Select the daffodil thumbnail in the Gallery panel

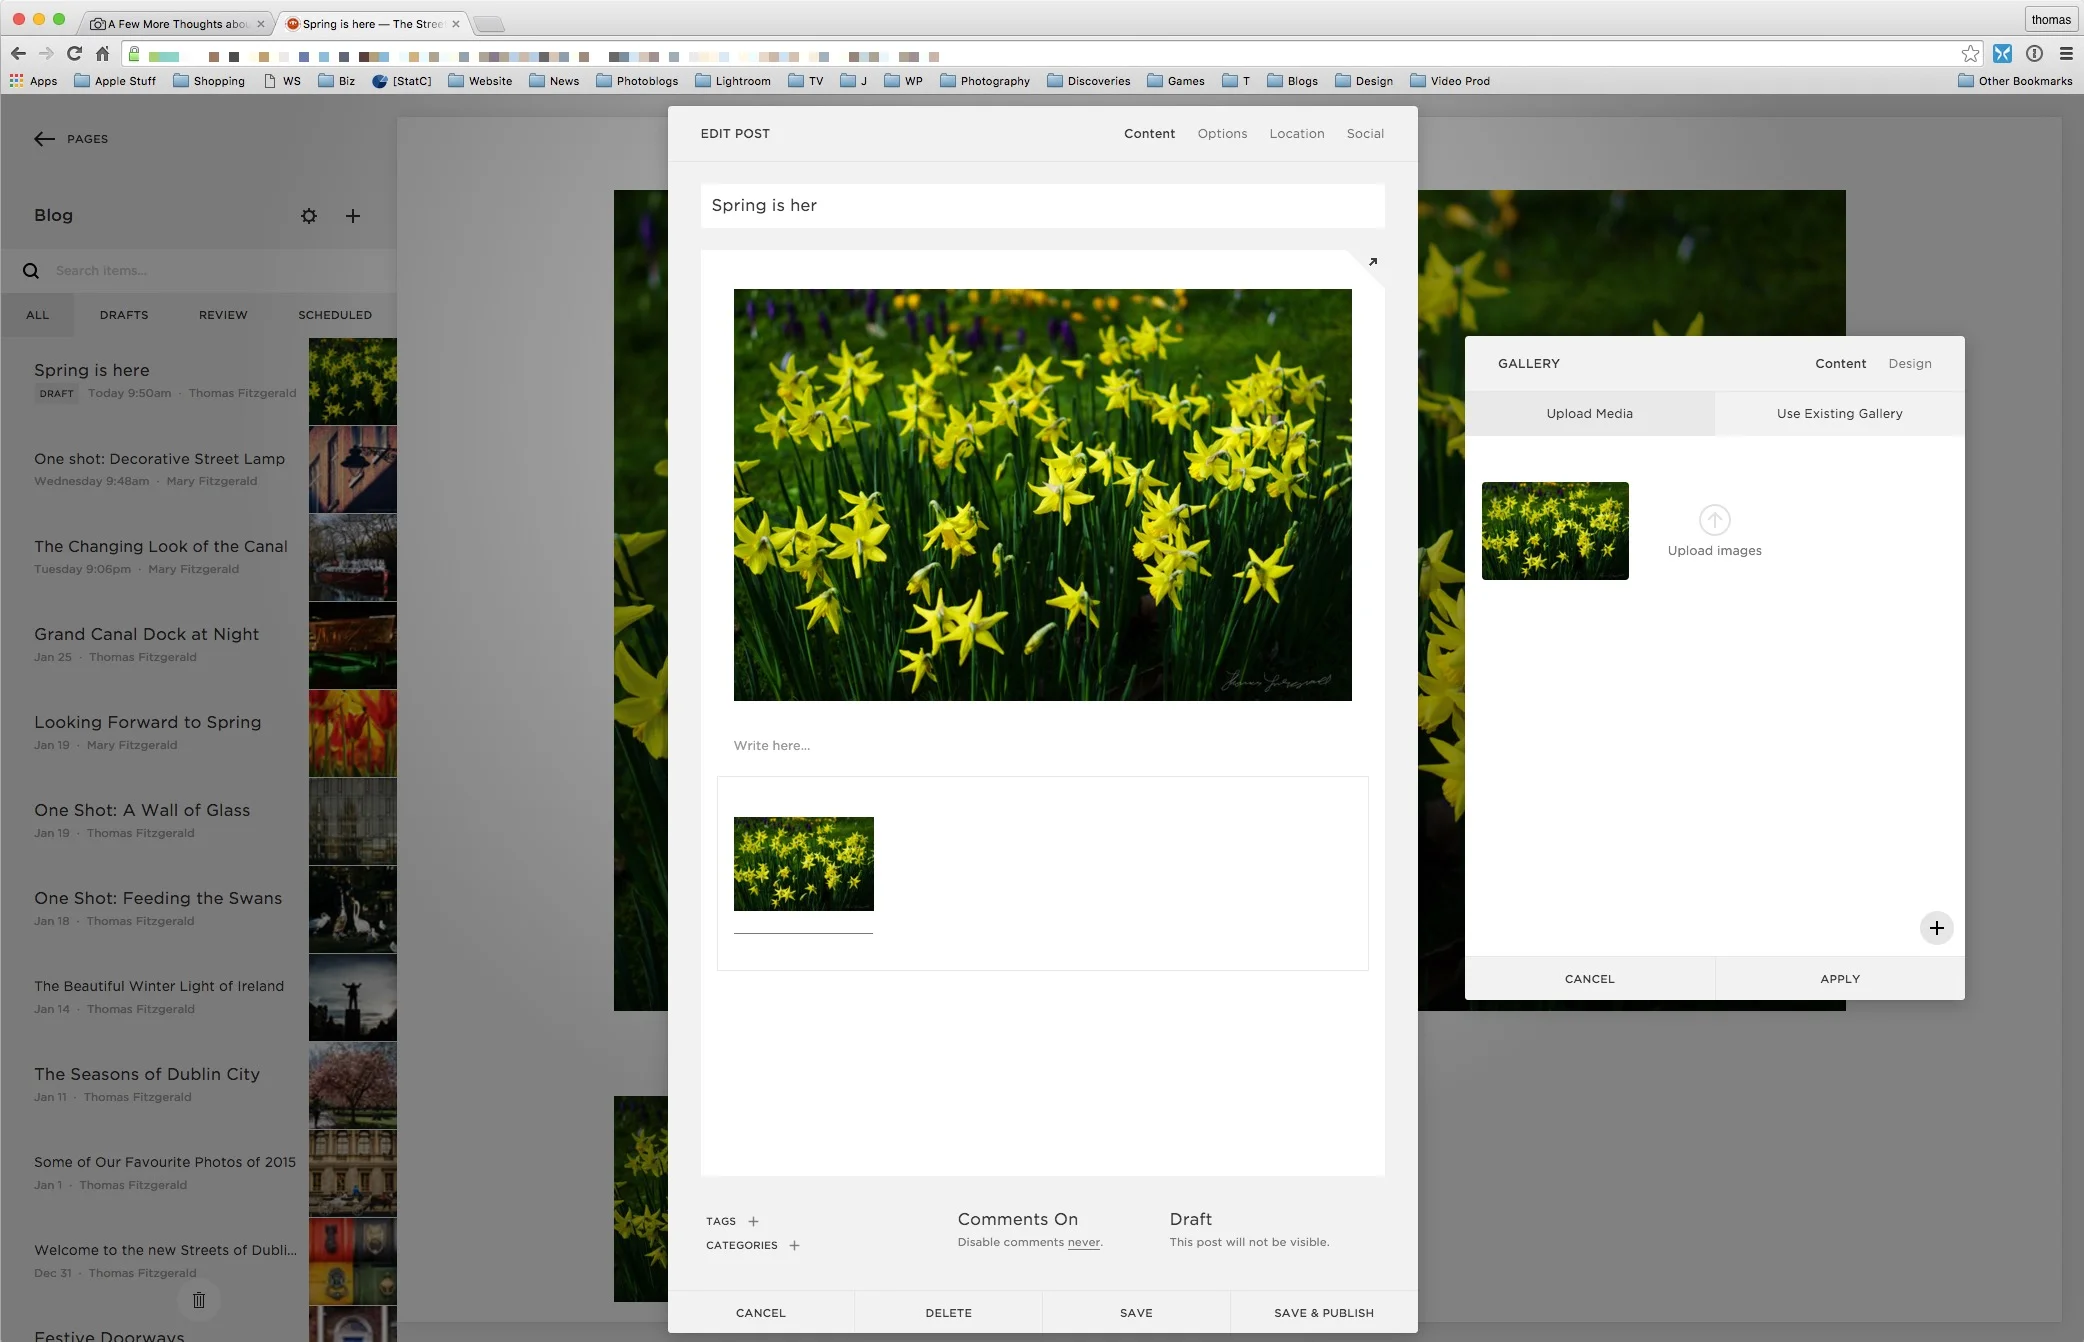(x=1554, y=530)
